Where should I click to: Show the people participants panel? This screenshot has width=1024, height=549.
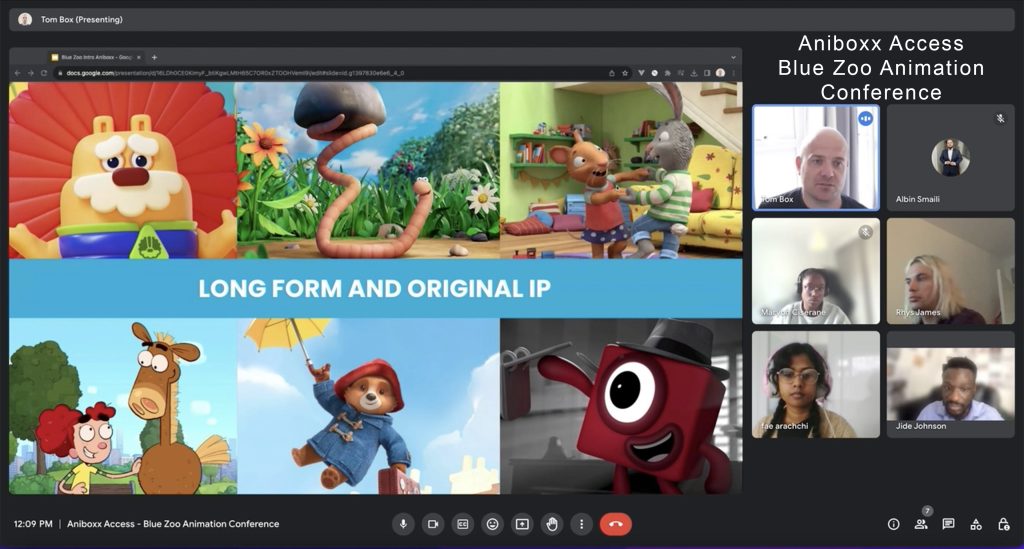[921, 524]
